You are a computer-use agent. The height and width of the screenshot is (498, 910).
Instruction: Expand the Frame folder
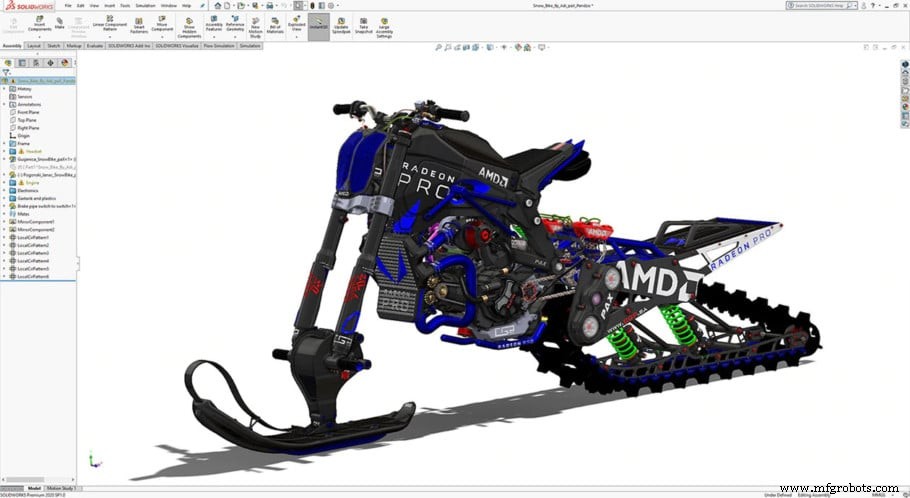[x=5, y=143]
